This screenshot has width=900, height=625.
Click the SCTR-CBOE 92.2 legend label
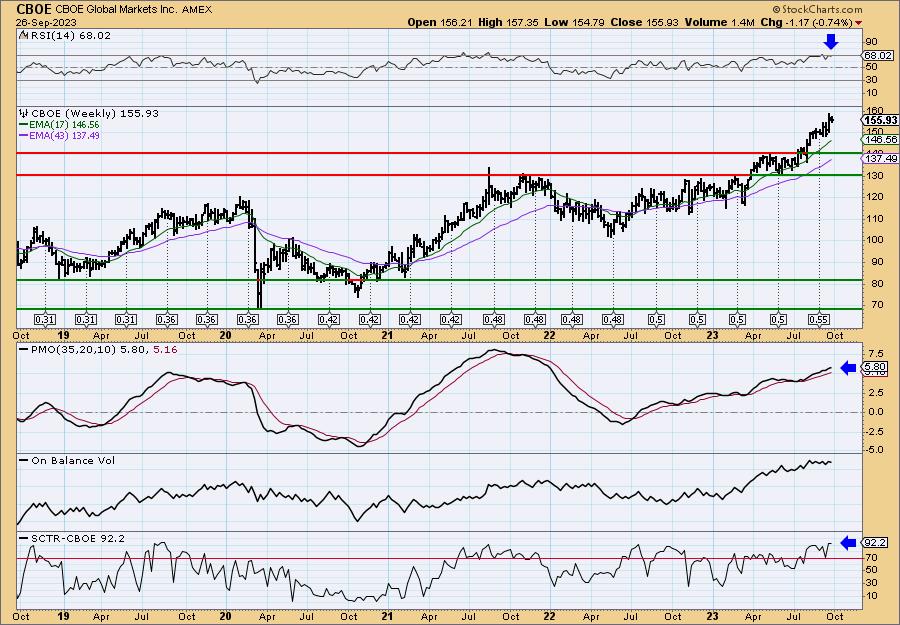[77, 538]
